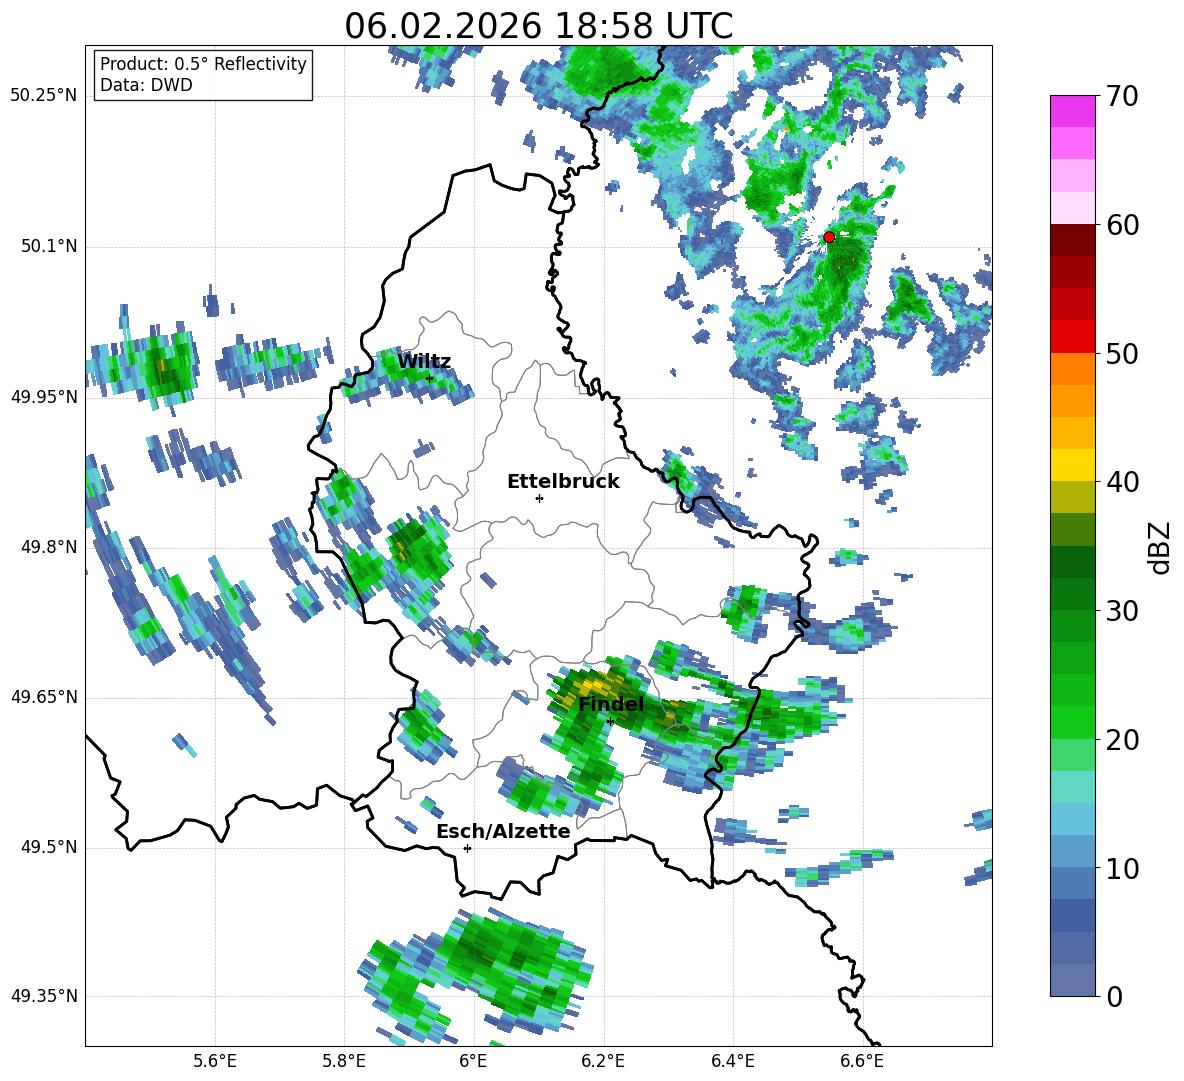Click the 6.6°E longitude label

point(862,1061)
